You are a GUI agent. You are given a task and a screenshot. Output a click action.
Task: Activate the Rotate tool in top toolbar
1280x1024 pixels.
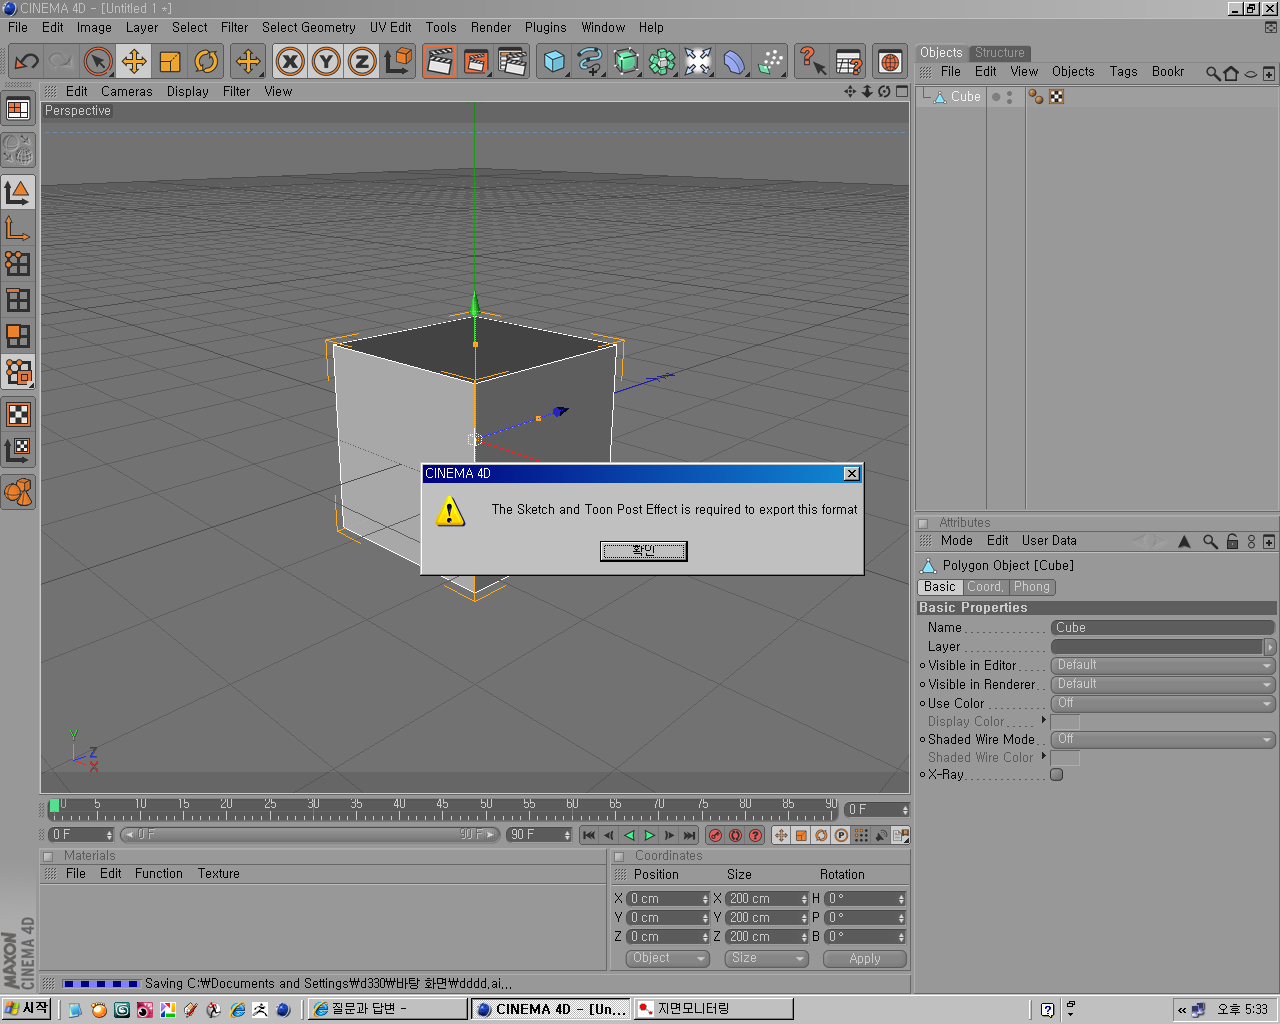coord(206,61)
